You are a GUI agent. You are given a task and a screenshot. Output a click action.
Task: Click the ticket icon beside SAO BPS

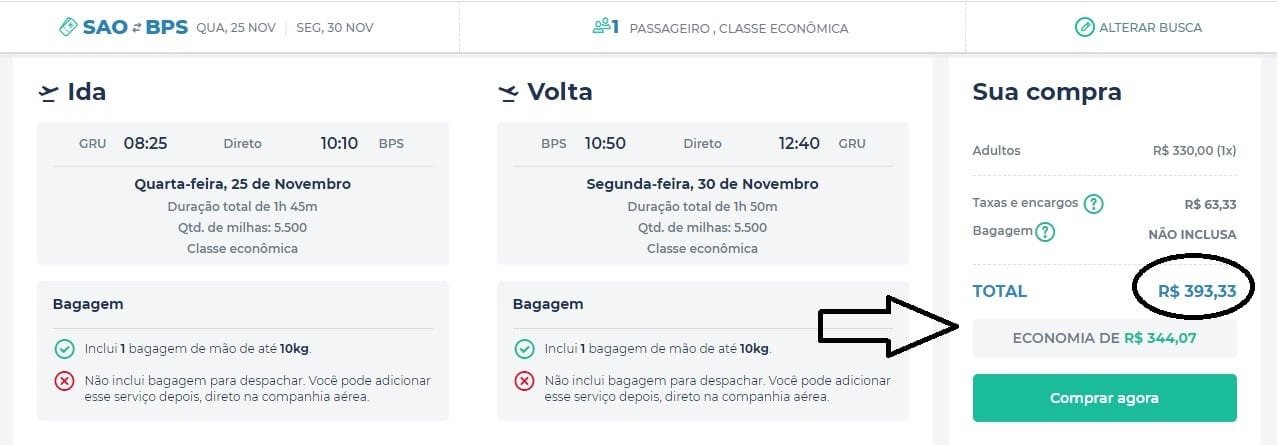[x=69, y=27]
